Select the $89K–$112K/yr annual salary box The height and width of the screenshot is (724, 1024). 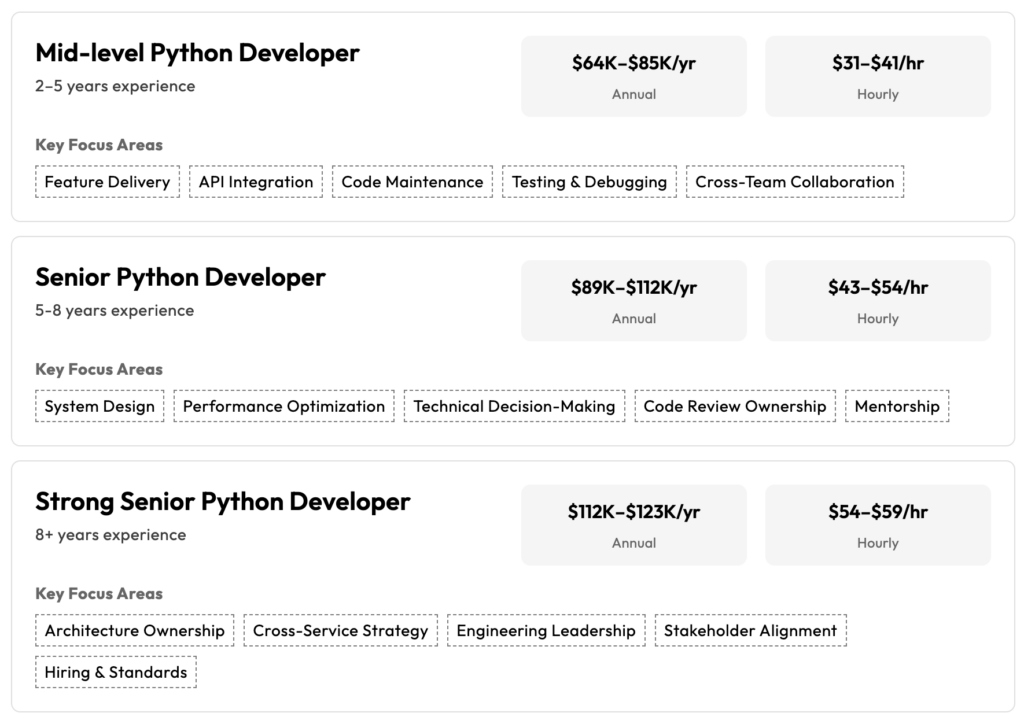point(633,300)
